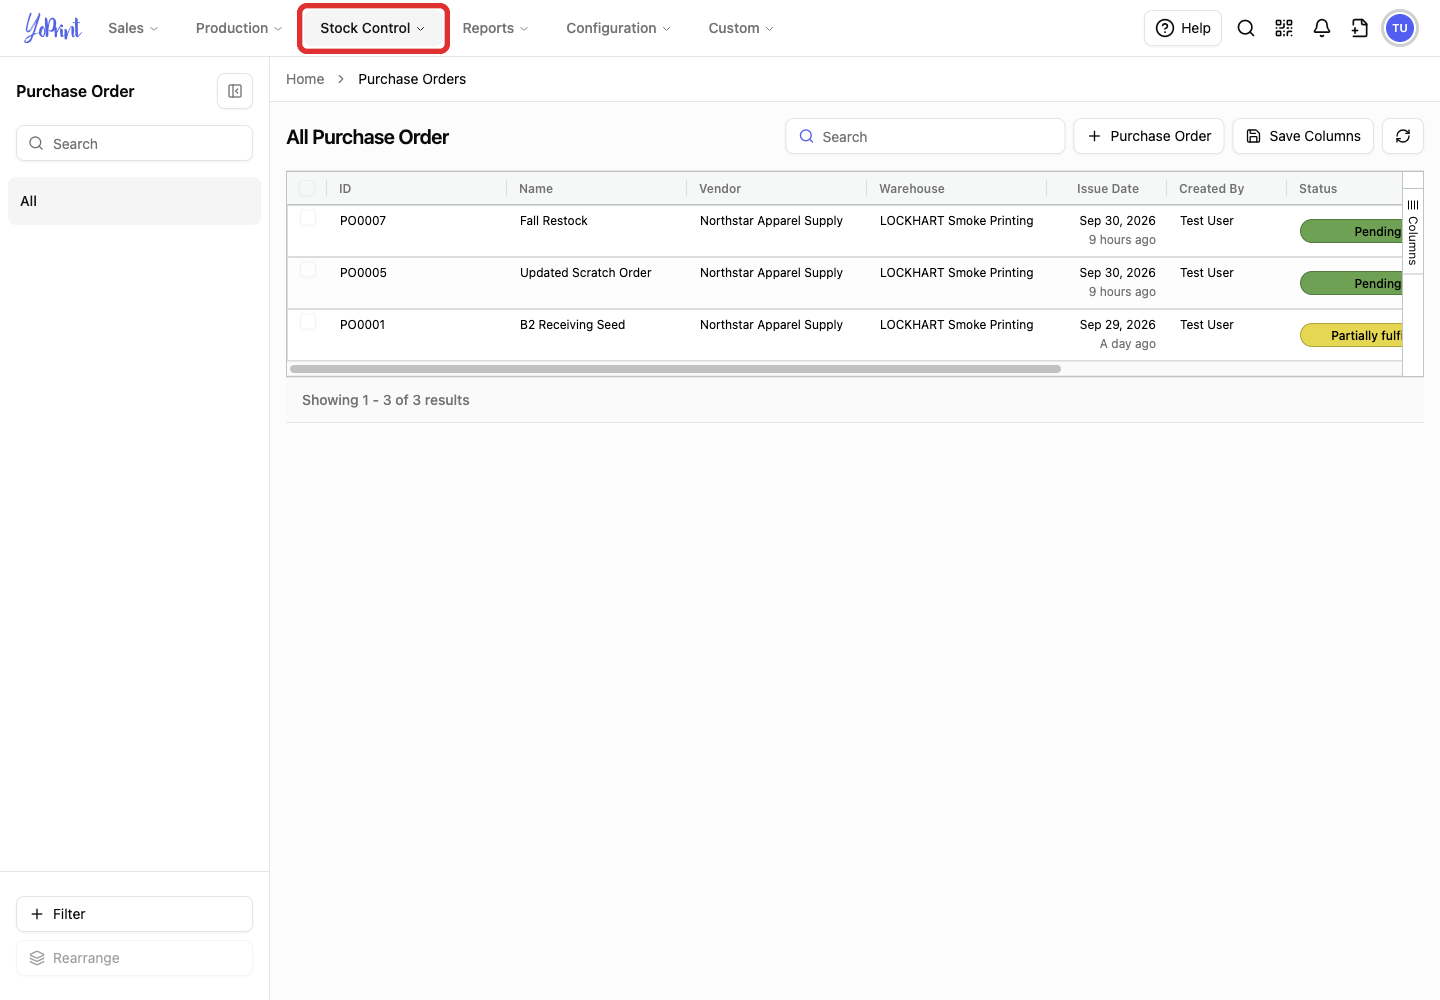Create a new Purchase Order
1440x1000 pixels.
click(x=1149, y=136)
